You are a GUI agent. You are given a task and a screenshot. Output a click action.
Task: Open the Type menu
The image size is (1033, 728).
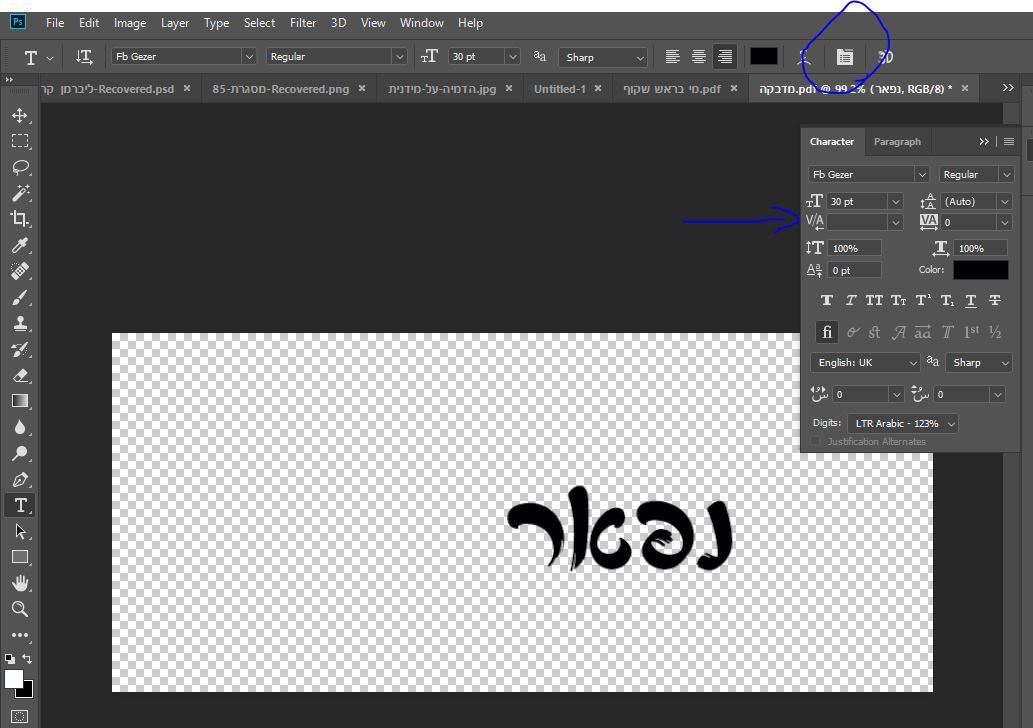pos(216,22)
